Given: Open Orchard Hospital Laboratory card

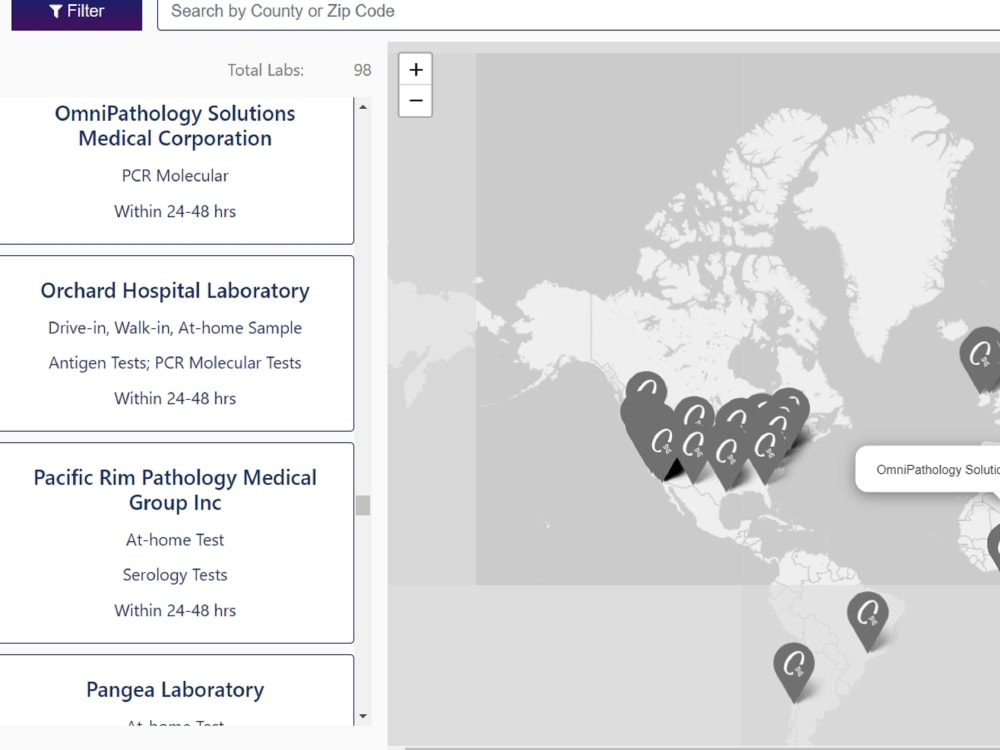Looking at the screenshot, I should point(175,344).
